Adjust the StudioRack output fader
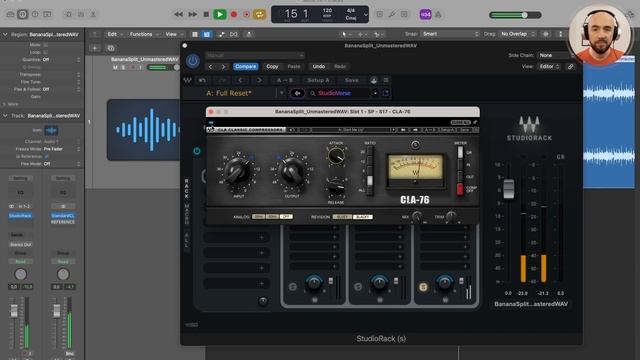640x360 pixels. tap(509, 189)
